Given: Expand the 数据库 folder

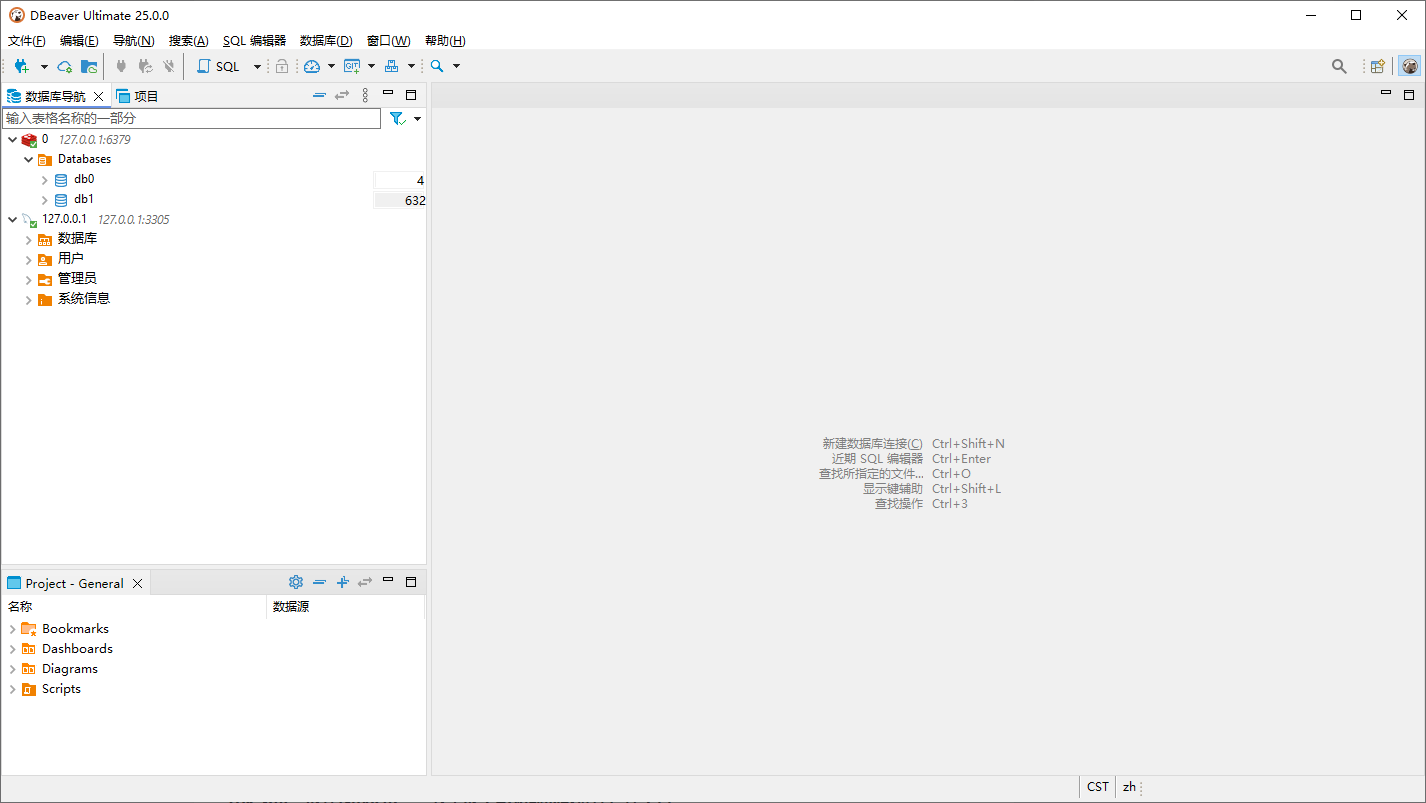Looking at the screenshot, I should click(28, 239).
